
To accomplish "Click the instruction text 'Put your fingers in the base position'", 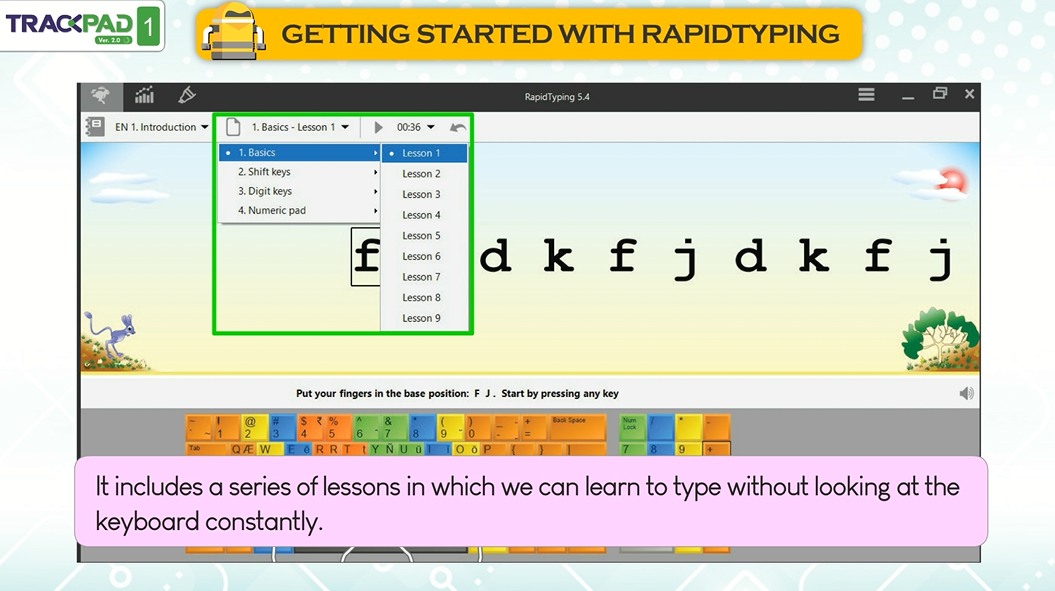I will tap(382, 394).
